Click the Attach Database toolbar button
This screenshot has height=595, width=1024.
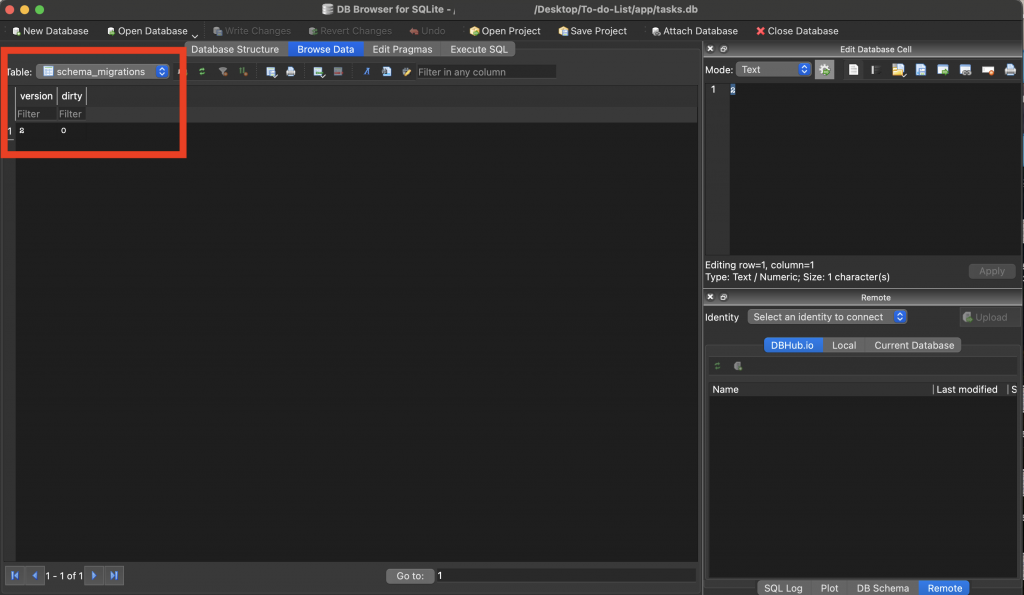coord(694,31)
